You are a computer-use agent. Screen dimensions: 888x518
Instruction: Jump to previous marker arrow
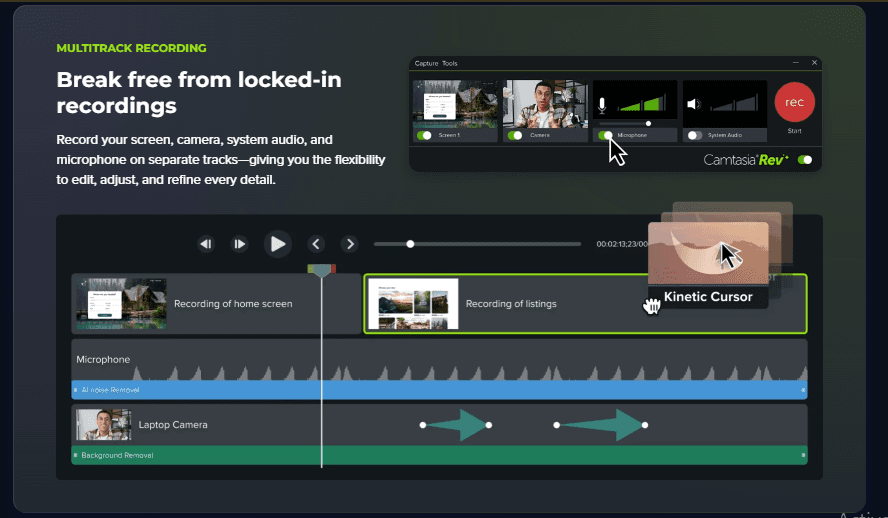point(316,244)
